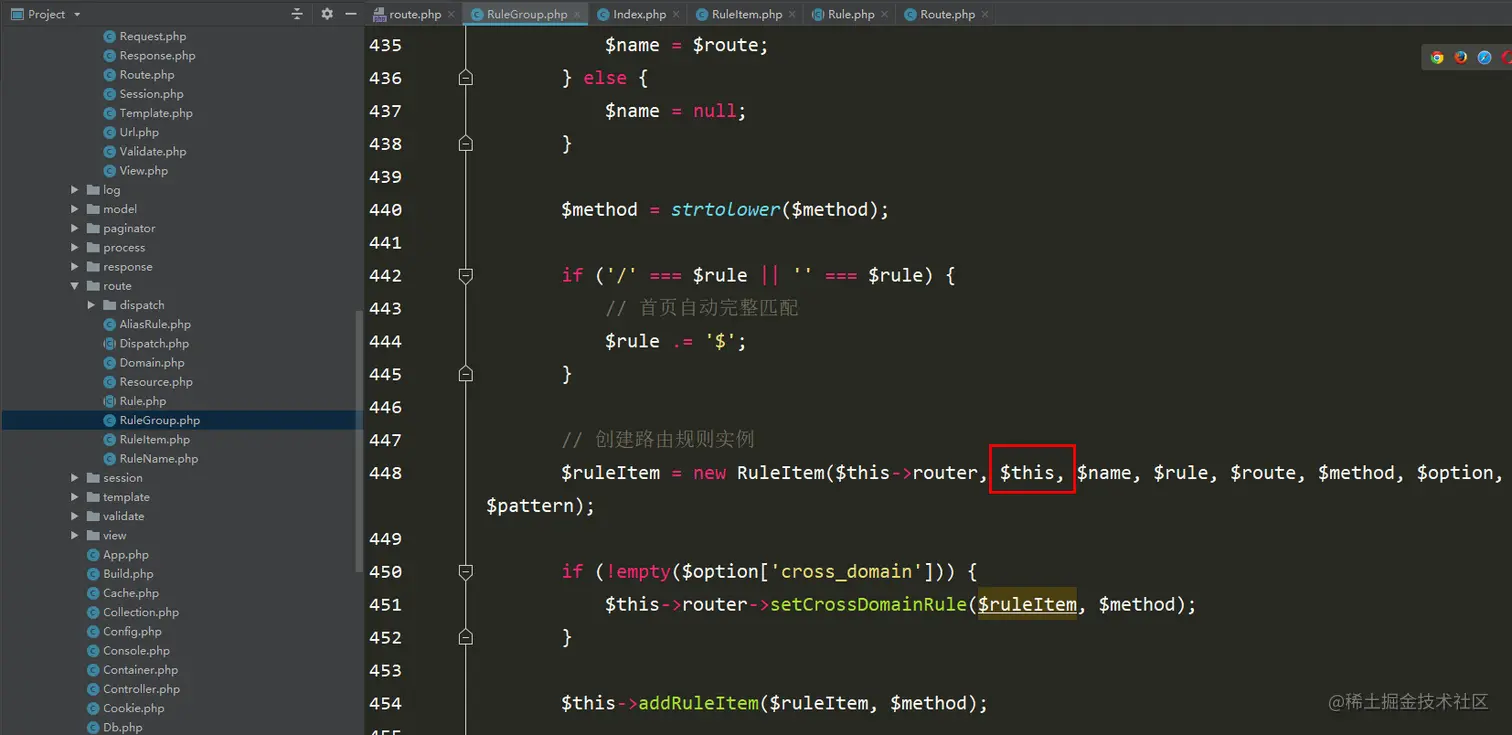Click fold end marker at line 452
The width and height of the screenshot is (1512, 735).
(x=465, y=637)
